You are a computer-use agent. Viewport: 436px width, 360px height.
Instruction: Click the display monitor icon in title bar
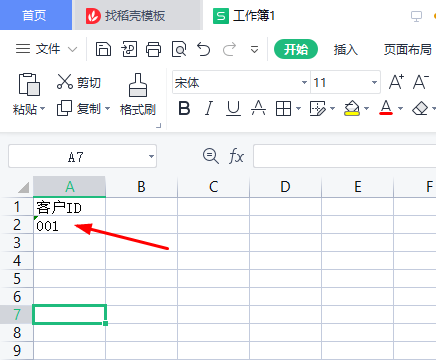(x=416, y=16)
